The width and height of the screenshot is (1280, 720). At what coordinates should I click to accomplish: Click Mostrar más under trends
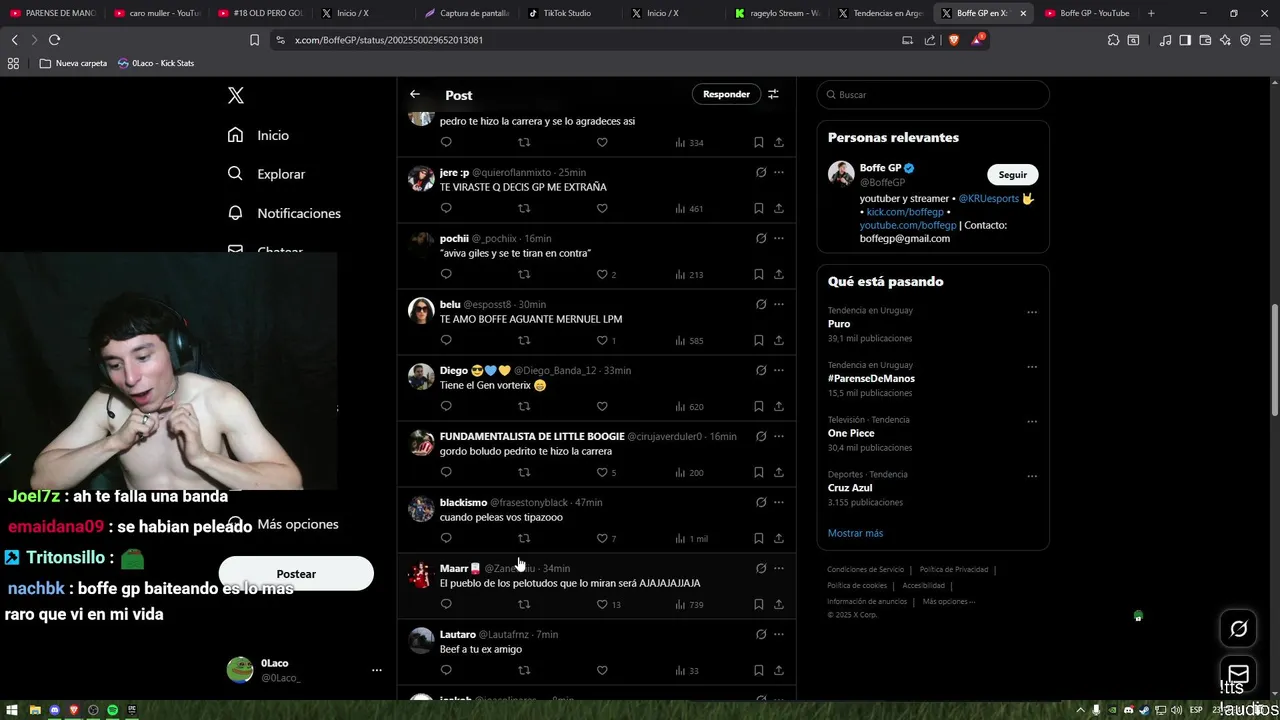855,533
